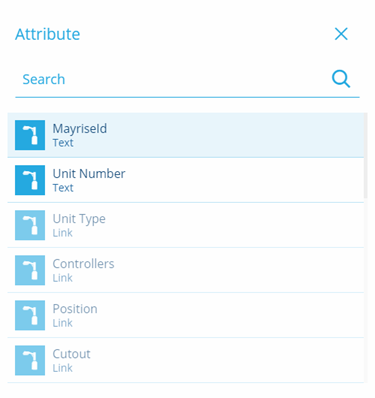Screen dimensions: 375x398
Task: Click the street light icon beside Position
Action: (30, 315)
